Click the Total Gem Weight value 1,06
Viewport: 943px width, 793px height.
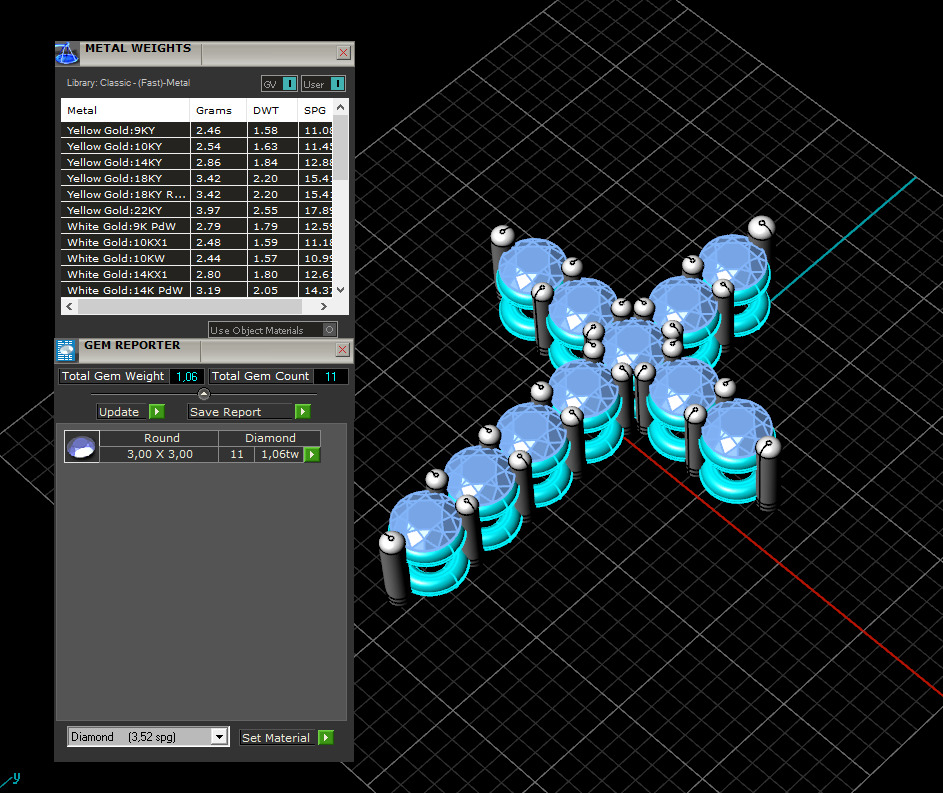(x=187, y=376)
